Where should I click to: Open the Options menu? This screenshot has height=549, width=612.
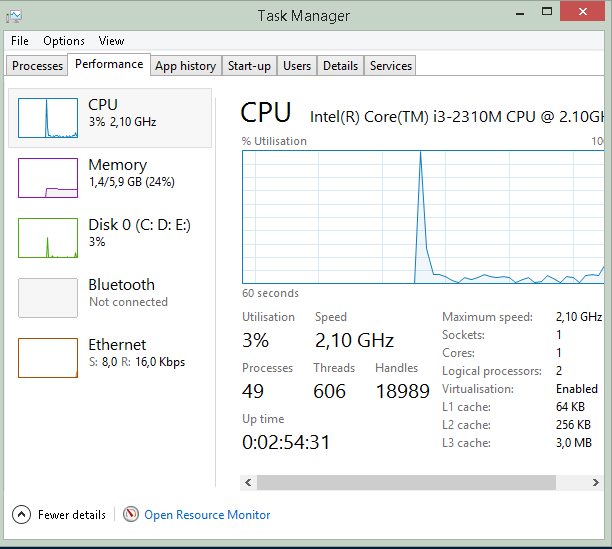pyautogui.click(x=64, y=41)
